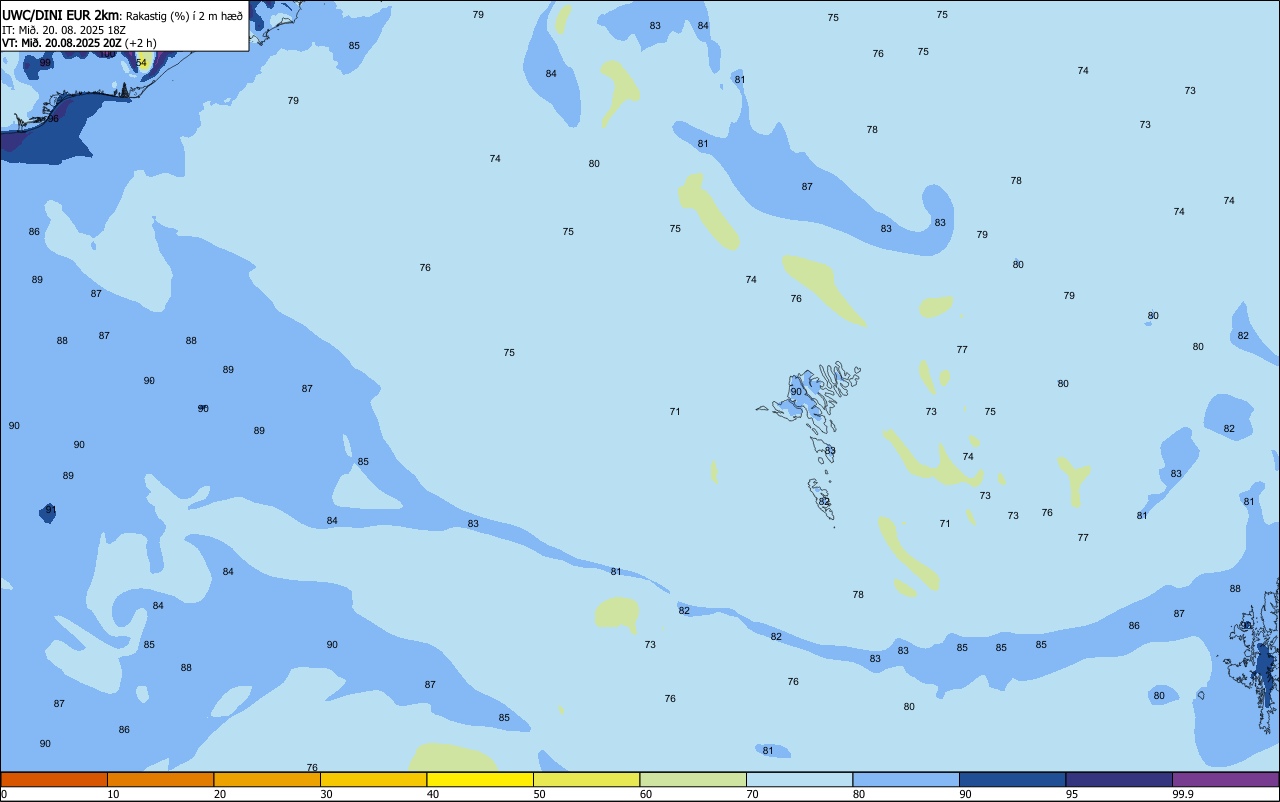Click the 60–70 pale green legend swatch
This screenshot has width=1280, height=802.
[x=693, y=779]
